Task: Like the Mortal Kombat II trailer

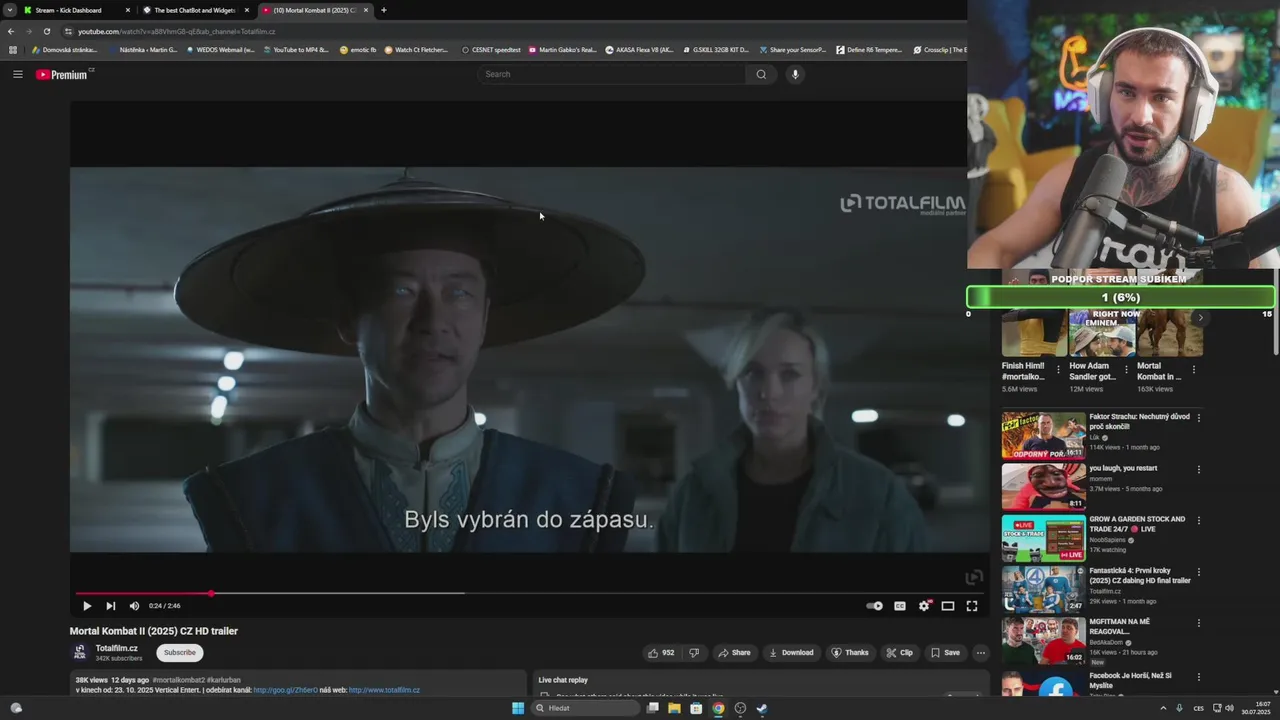Action: (661, 653)
